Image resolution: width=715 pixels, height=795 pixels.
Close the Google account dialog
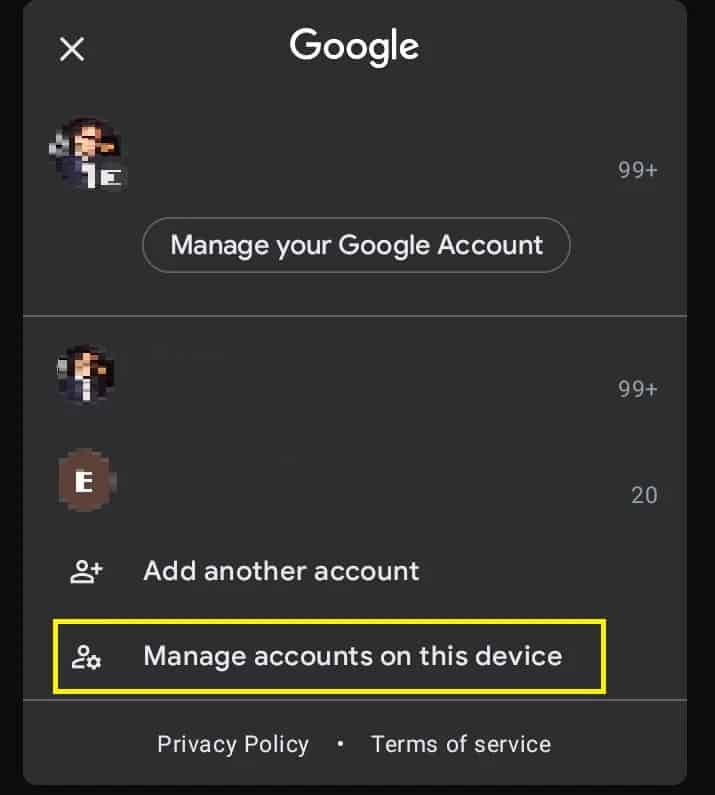coord(72,49)
